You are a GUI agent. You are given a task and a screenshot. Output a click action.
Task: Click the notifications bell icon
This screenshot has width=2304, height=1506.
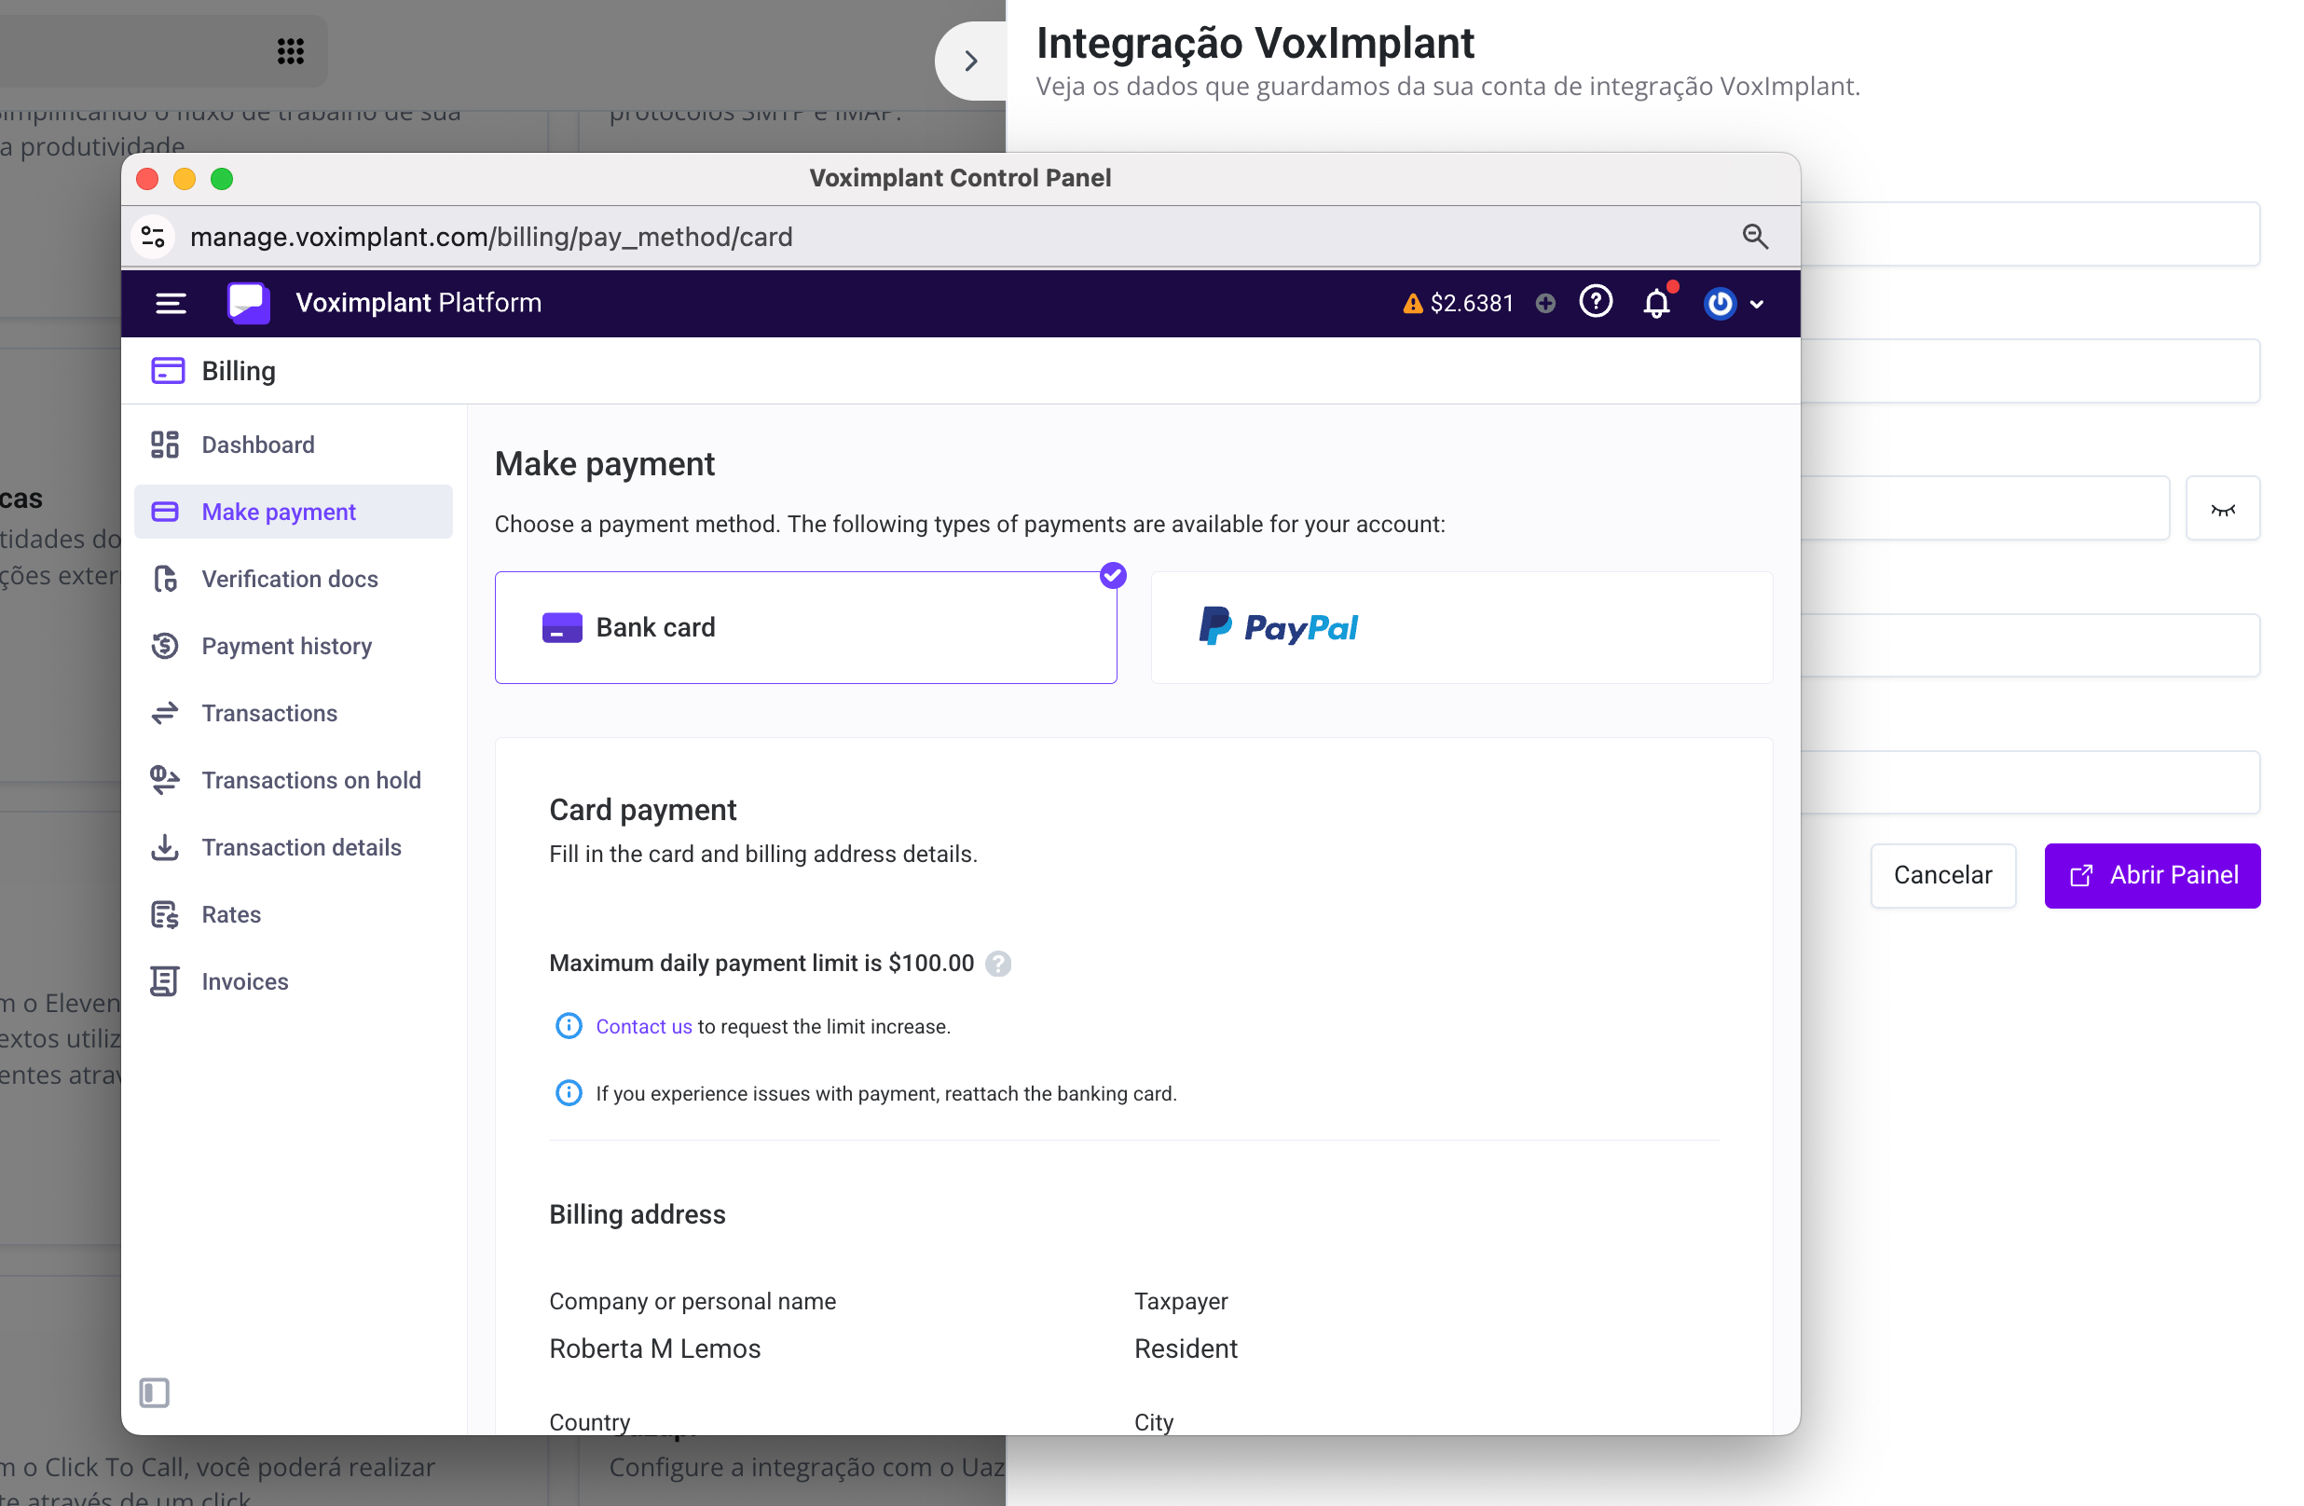1656,303
